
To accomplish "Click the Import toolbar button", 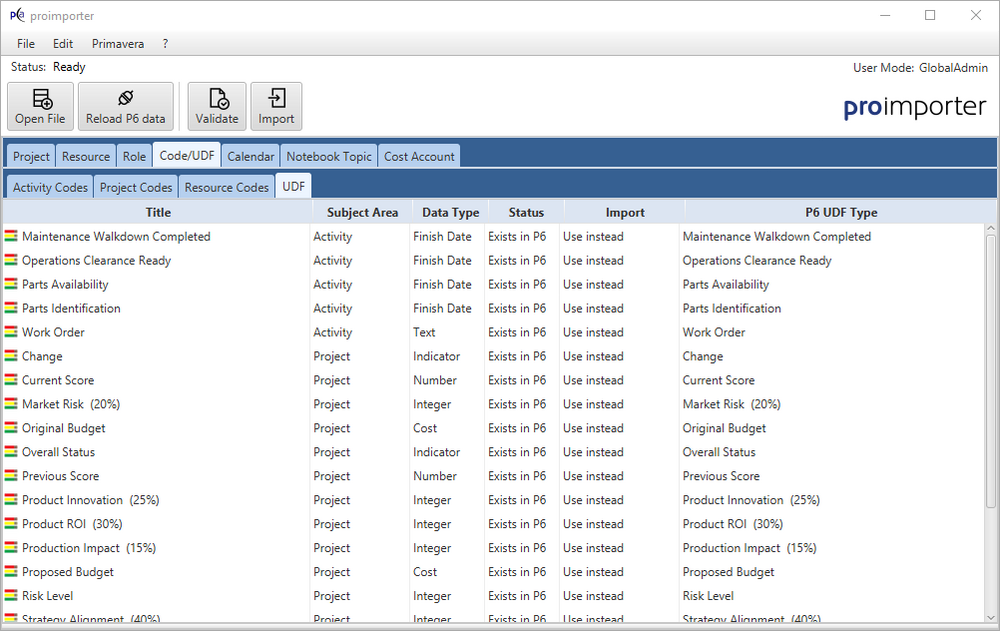I will [x=276, y=106].
